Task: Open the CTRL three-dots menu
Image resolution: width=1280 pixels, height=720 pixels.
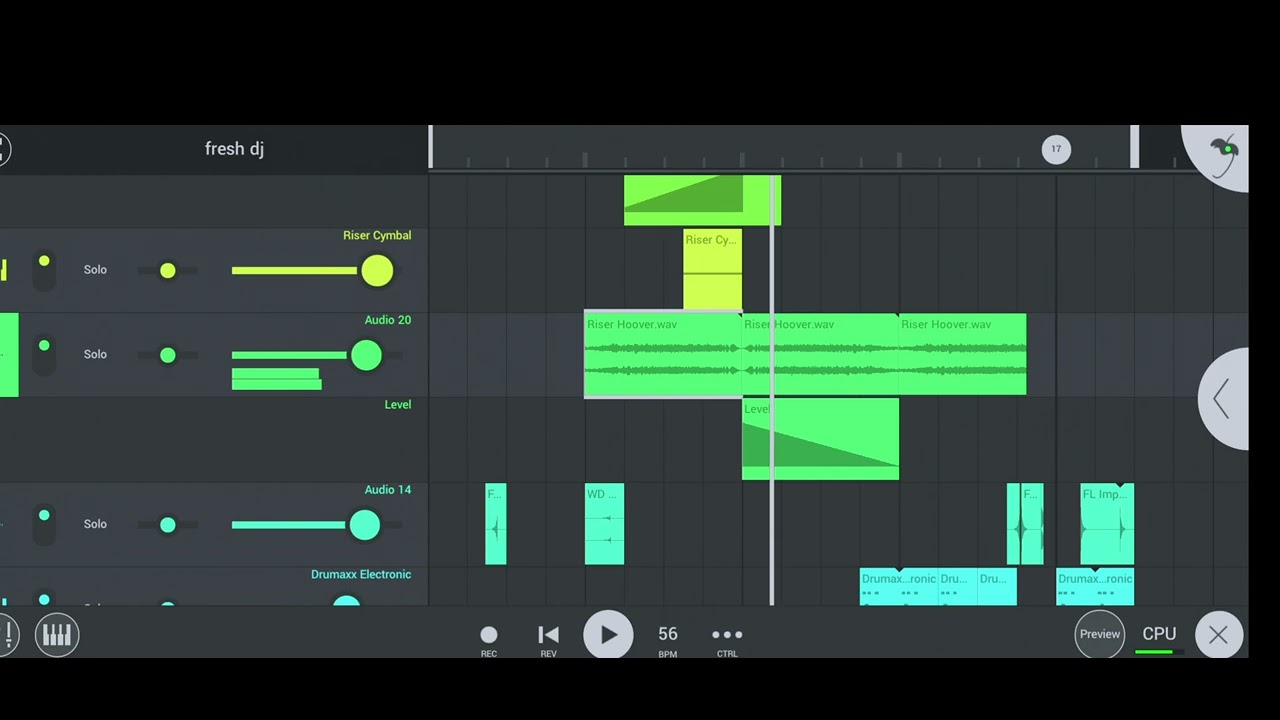Action: tap(727, 640)
